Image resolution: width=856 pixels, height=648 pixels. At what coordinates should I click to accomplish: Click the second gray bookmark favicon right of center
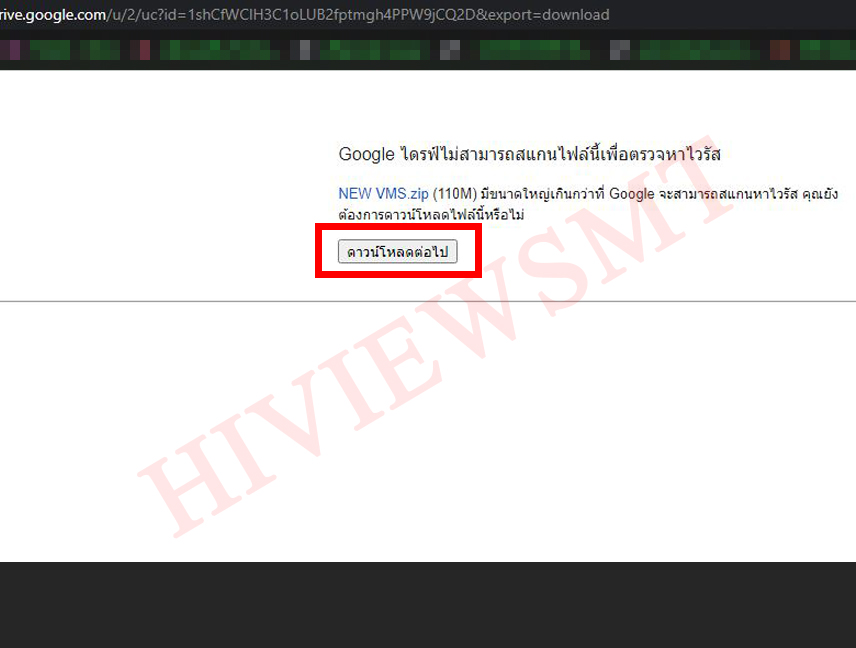tap(620, 49)
